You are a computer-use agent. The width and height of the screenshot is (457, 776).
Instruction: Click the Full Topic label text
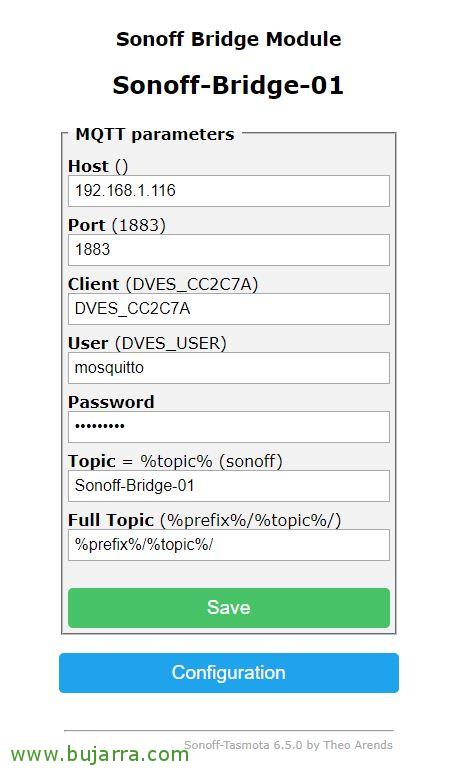point(111,520)
